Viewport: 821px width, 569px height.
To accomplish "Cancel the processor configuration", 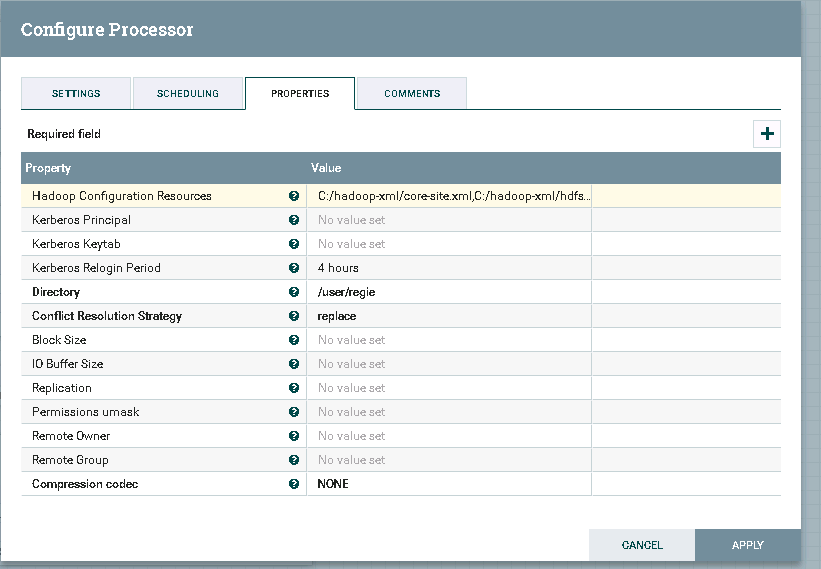I will tap(642, 545).
